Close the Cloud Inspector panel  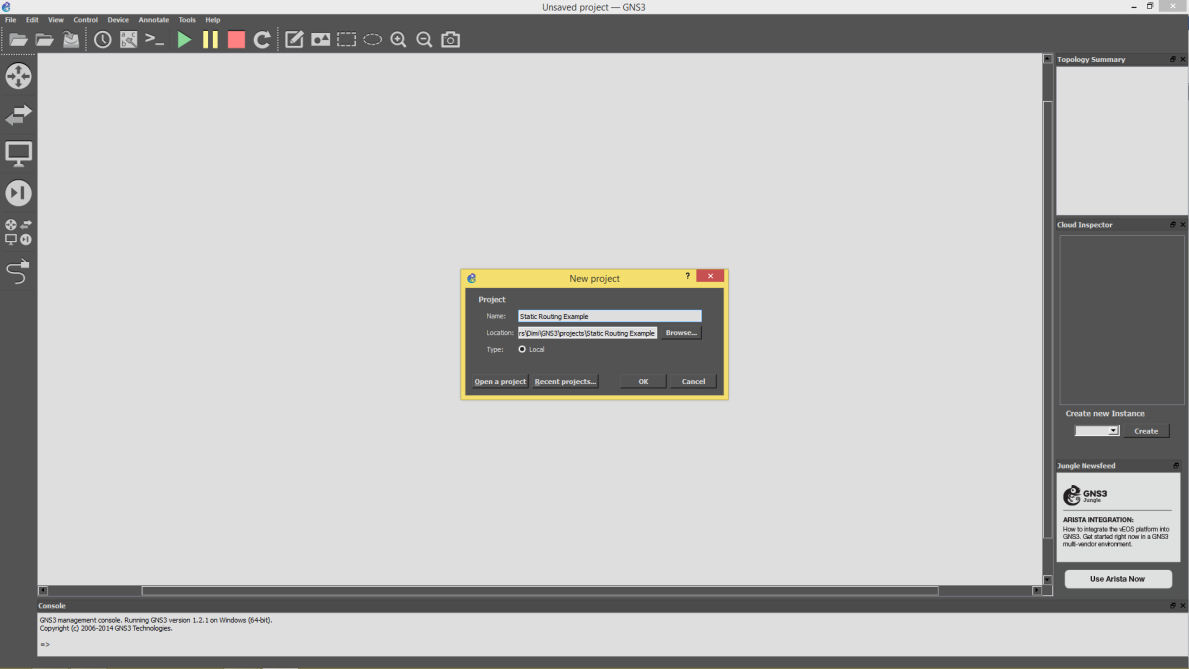pos(1183,225)
